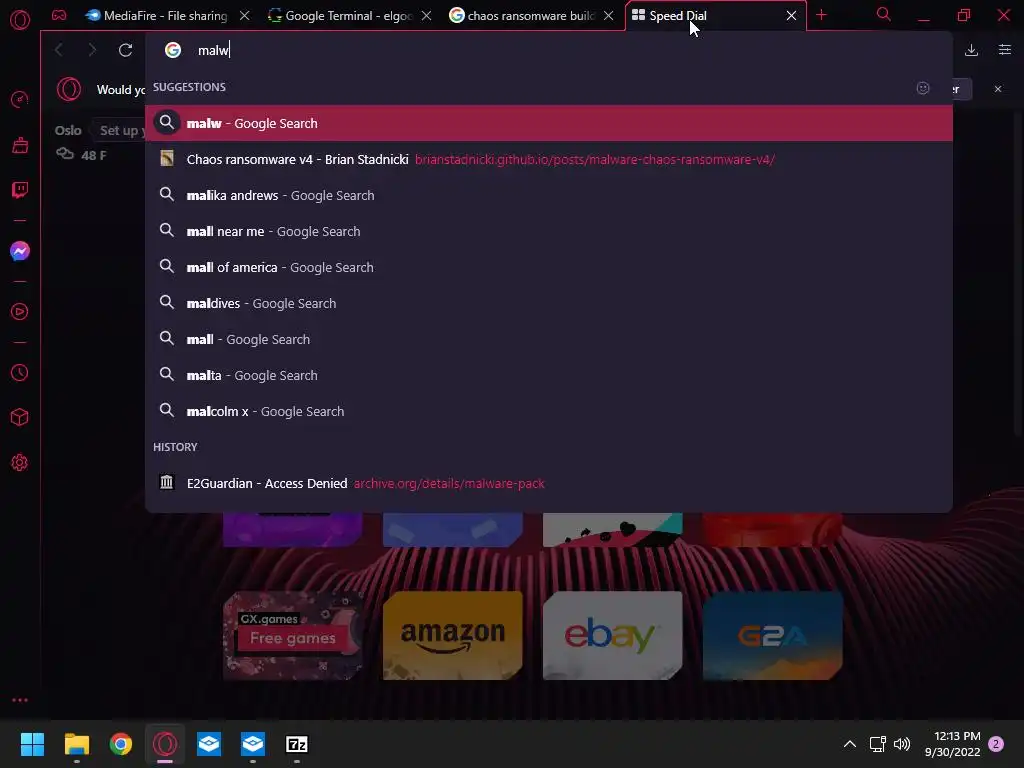
Task: Close the Google Terminal tab
Action: (x=426, y=16)
